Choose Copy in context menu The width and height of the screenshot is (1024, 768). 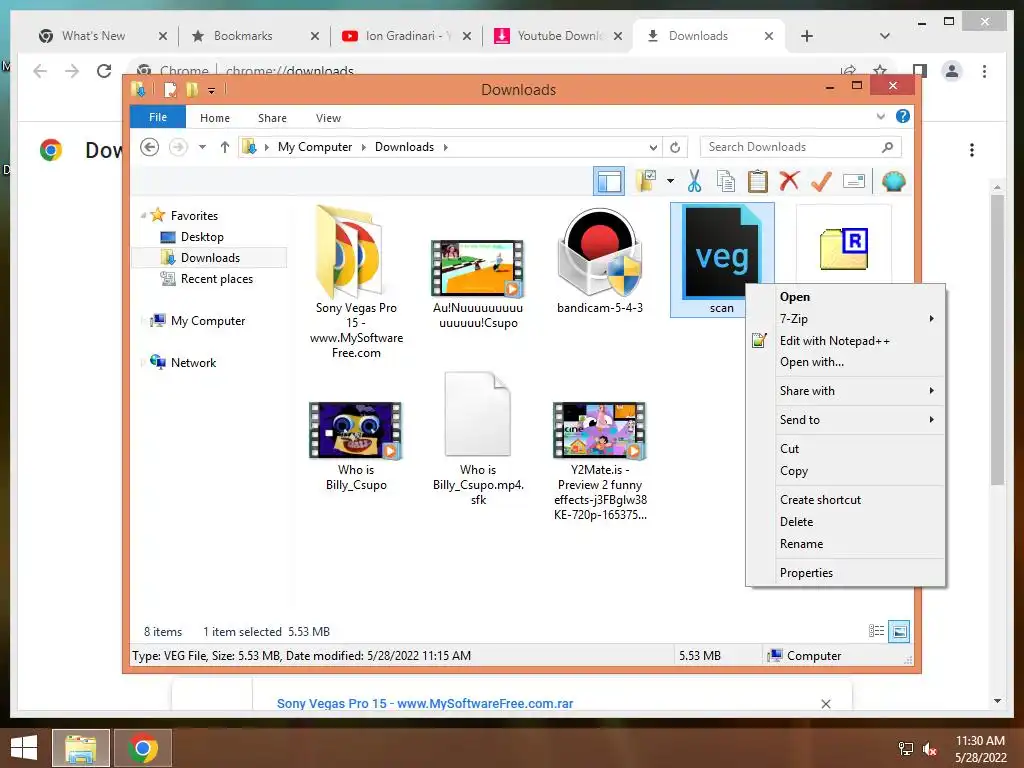point(845,471)
